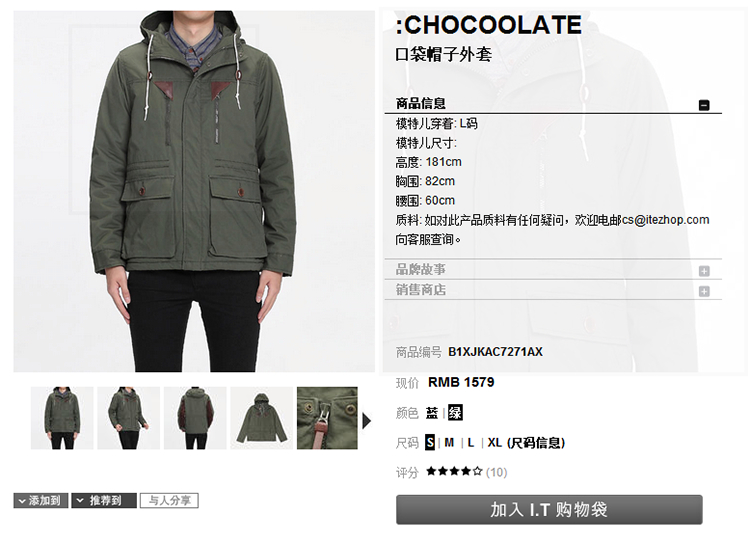
Task: Click the star rating icons
Action: coord(454,472)
